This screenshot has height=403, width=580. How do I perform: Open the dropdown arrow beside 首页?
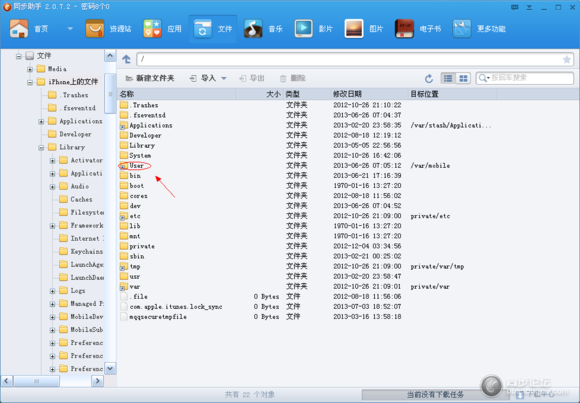[70, 29]
